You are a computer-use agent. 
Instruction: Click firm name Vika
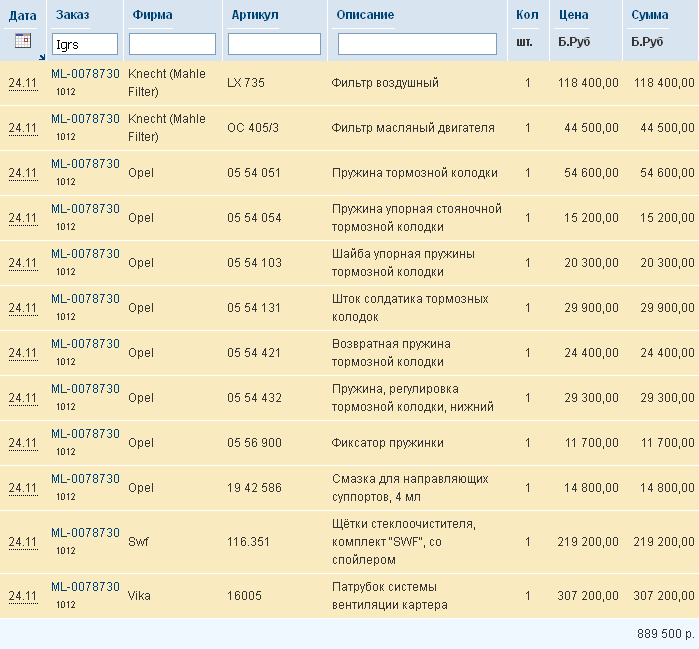139,596
